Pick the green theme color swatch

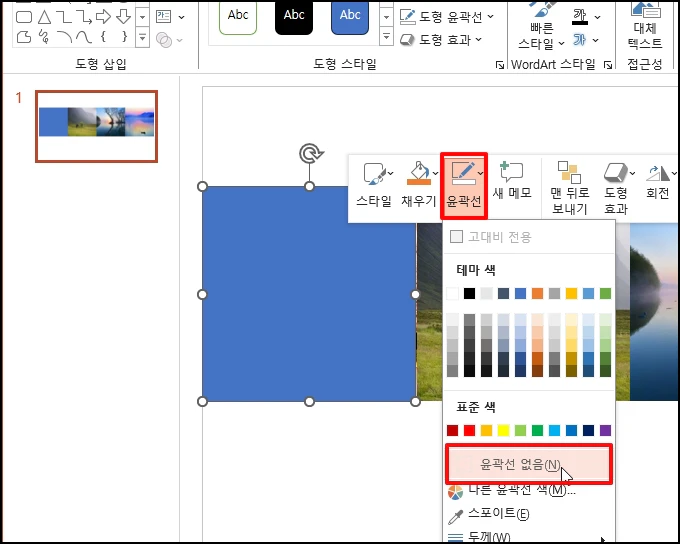click(x=605, y=294)
